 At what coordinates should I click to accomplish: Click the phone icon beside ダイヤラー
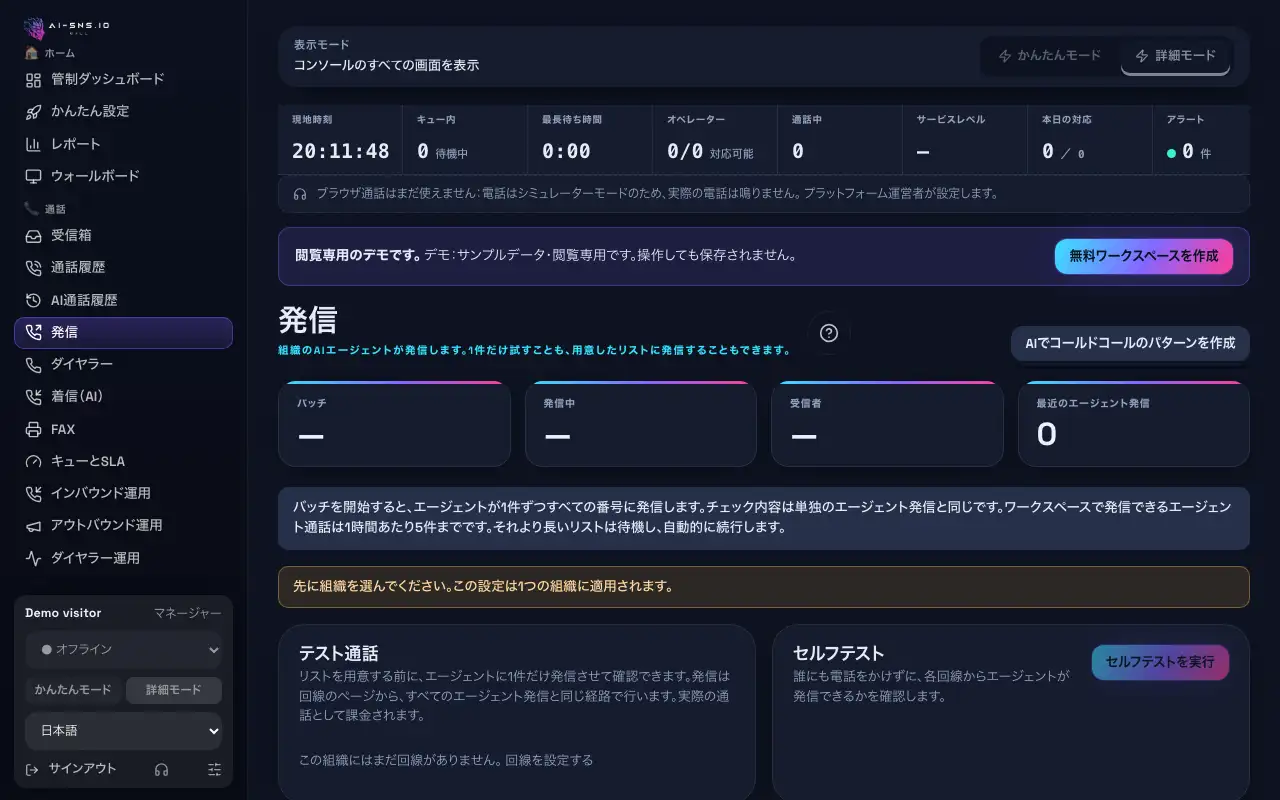click(33, 365)
